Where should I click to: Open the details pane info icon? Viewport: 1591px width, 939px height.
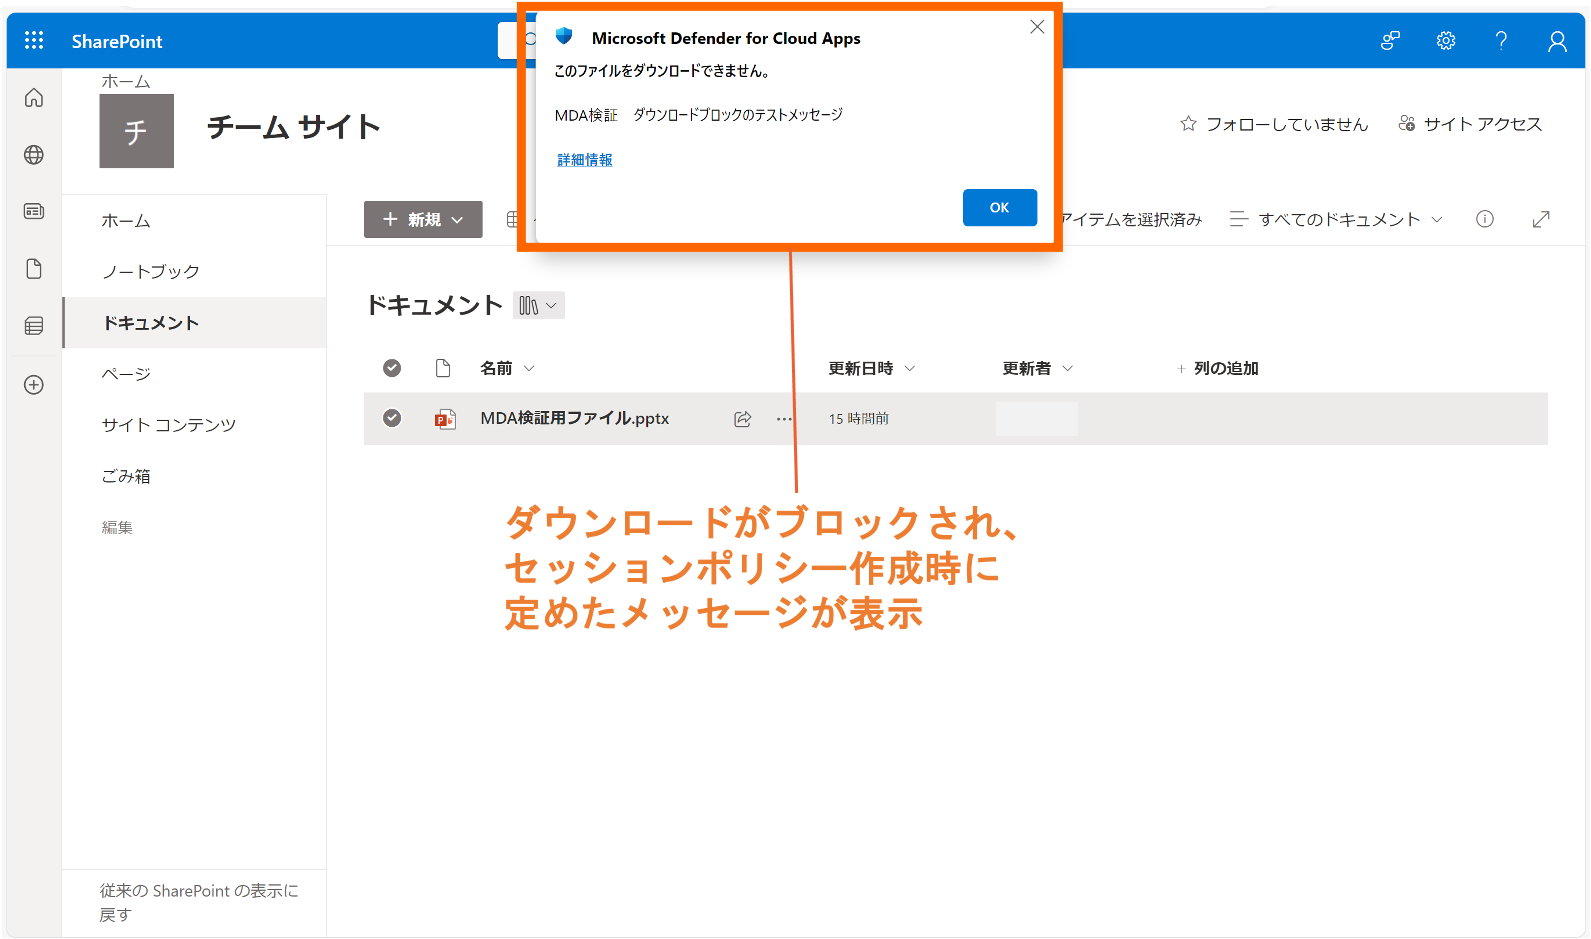pyautogui.click(x=1485, y=219)
